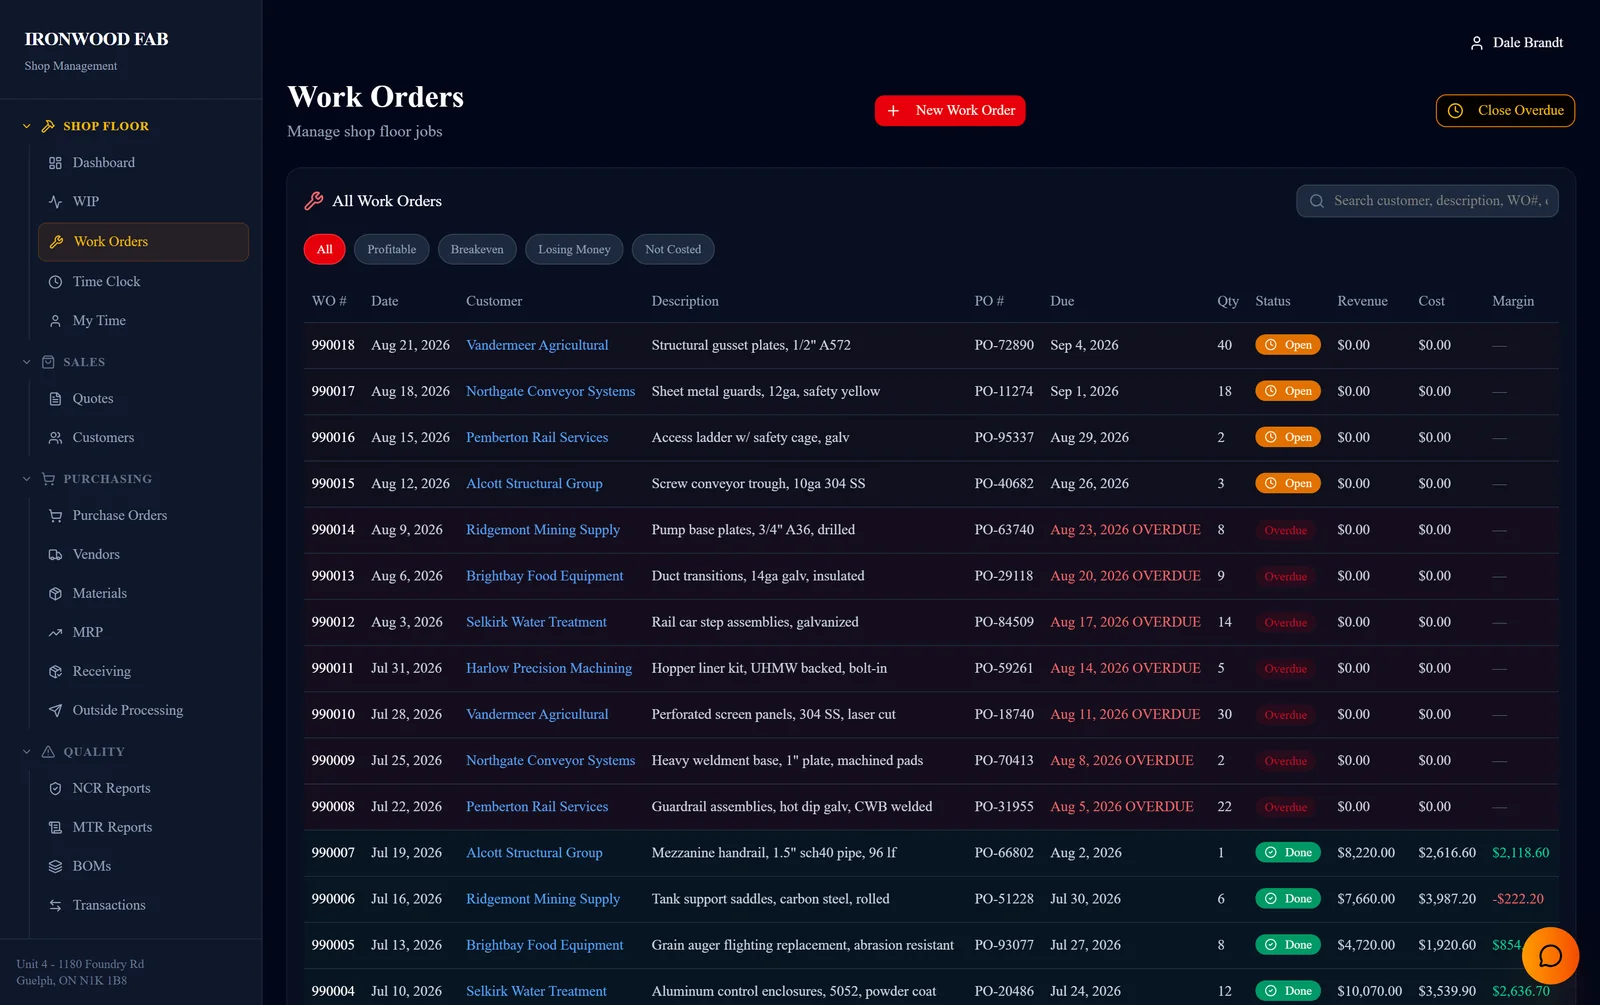Click the Revenue column header
1600x1005 pixels.
click(x=1362, y=302)
